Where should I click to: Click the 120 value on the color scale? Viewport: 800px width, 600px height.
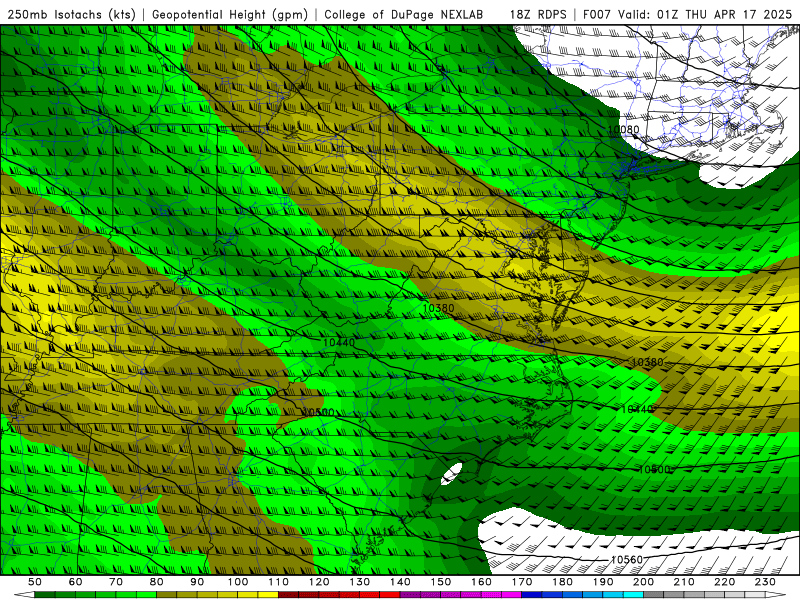(319, 582)
